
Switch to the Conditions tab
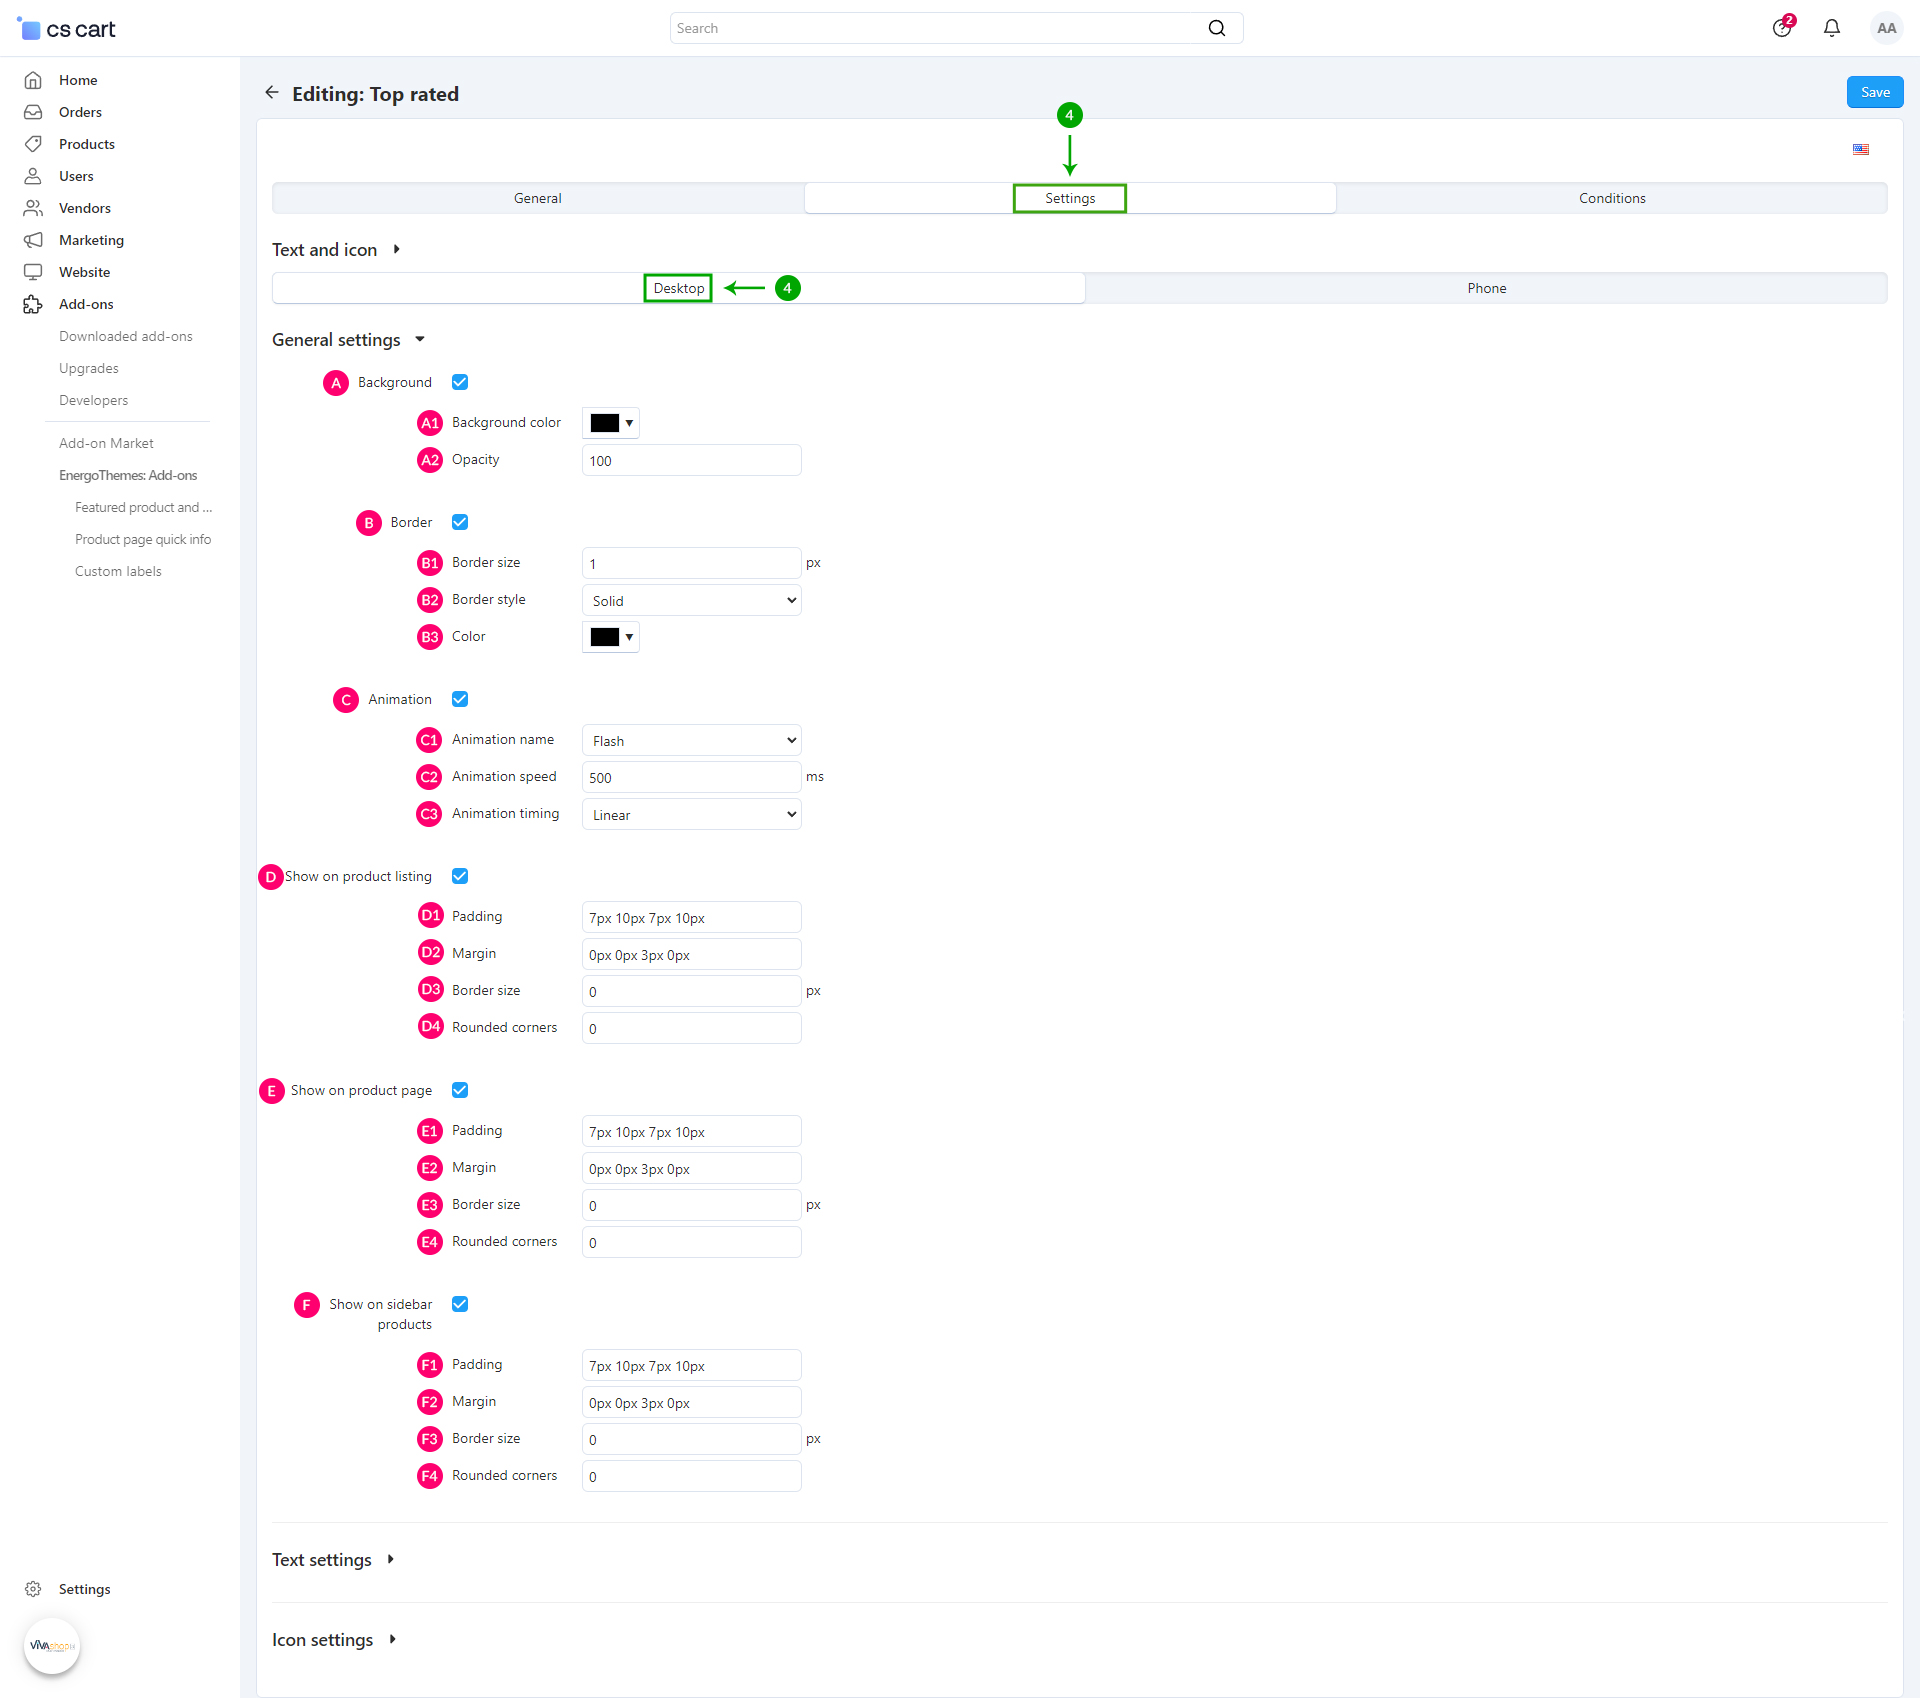pos(1611,198)
